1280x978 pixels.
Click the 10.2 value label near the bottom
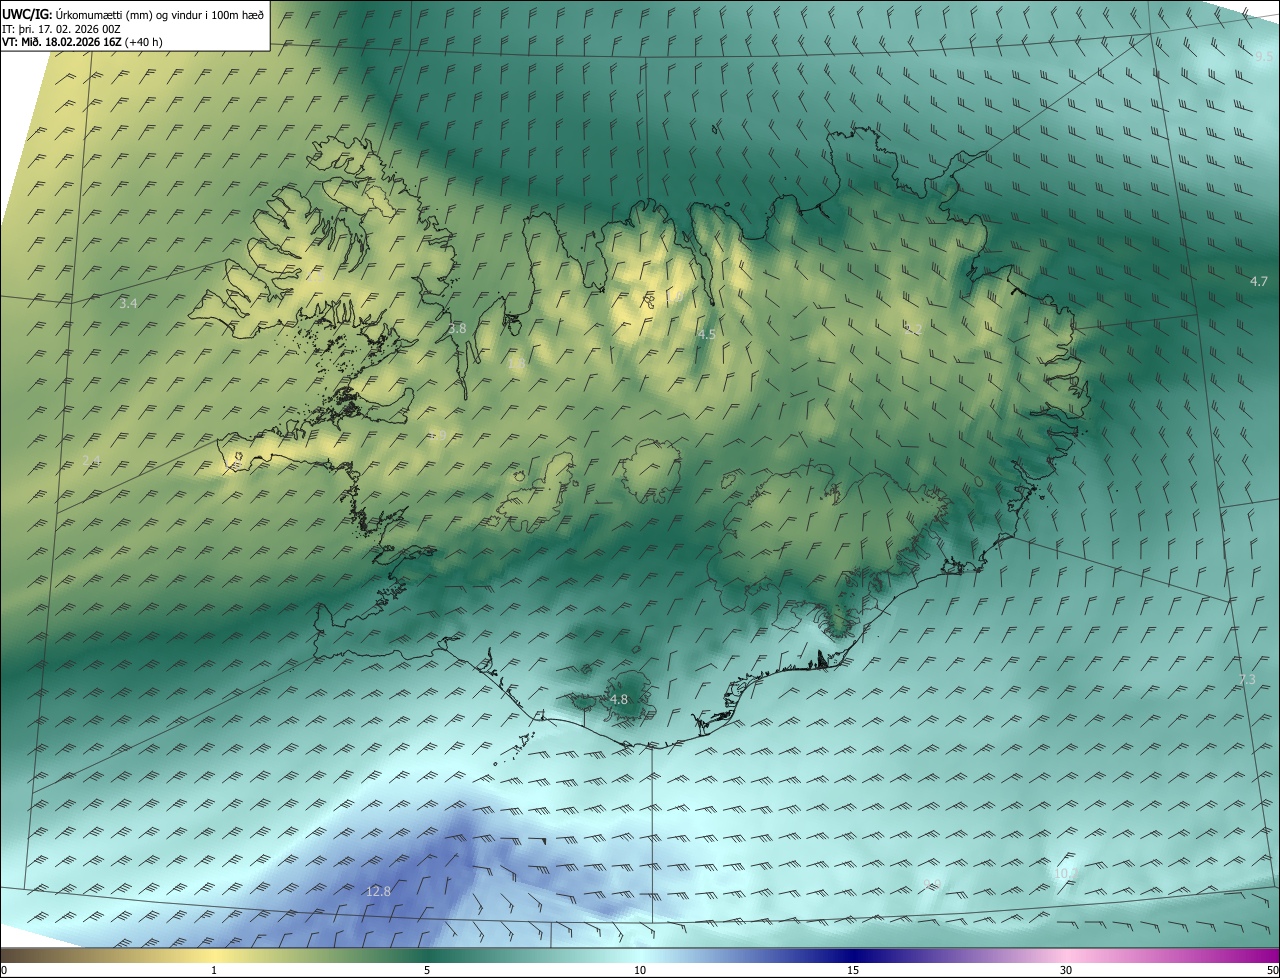point(1065,873)
